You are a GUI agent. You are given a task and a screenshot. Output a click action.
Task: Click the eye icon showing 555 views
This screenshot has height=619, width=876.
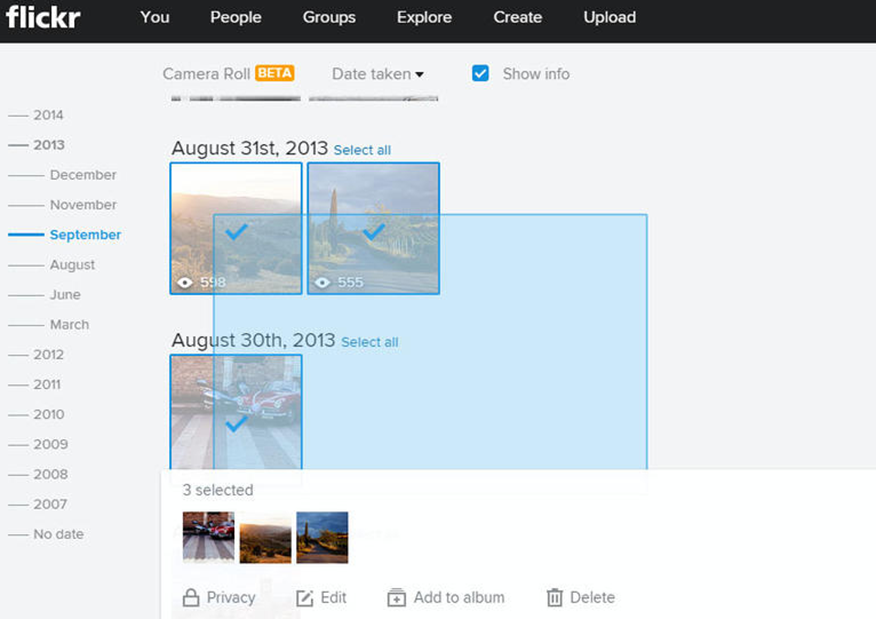[x=322, y=283]
